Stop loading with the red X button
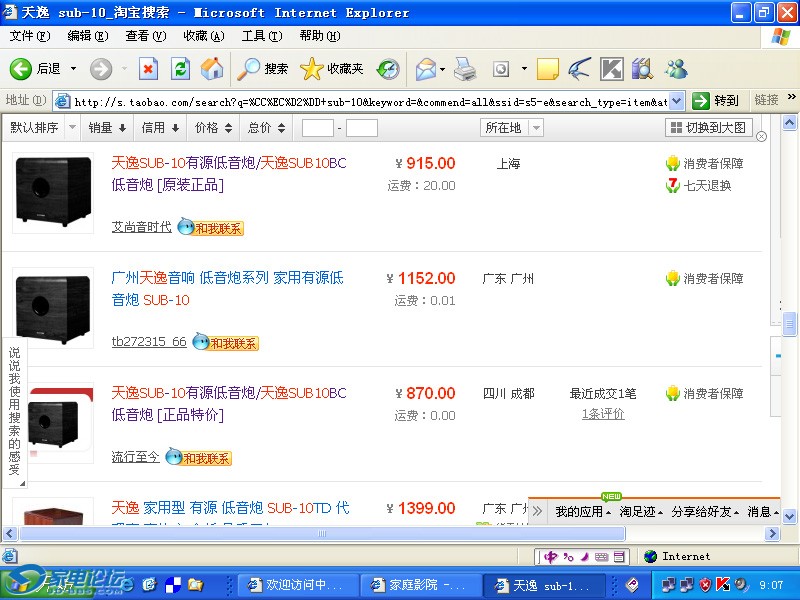800x600 pixels. [148, 69]
